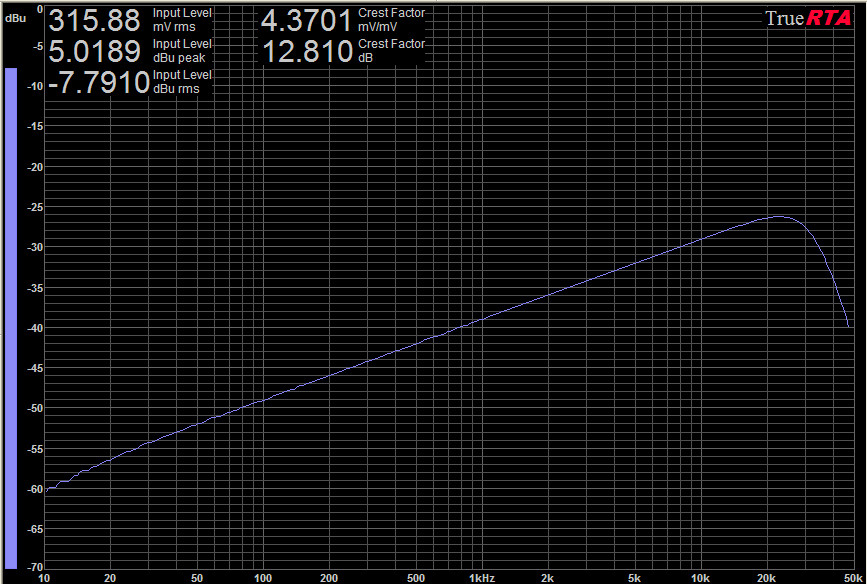Screen dimensions: 867x584
Task: Click the 1kHz frequency axis label
Action: pyautogui.click(x=483, y=577)
